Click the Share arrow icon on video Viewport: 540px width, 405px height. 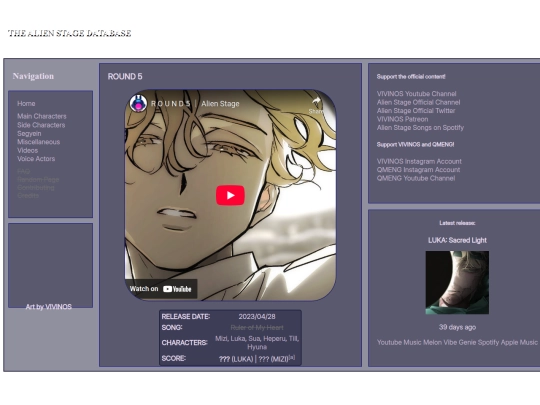click(316, 101)
